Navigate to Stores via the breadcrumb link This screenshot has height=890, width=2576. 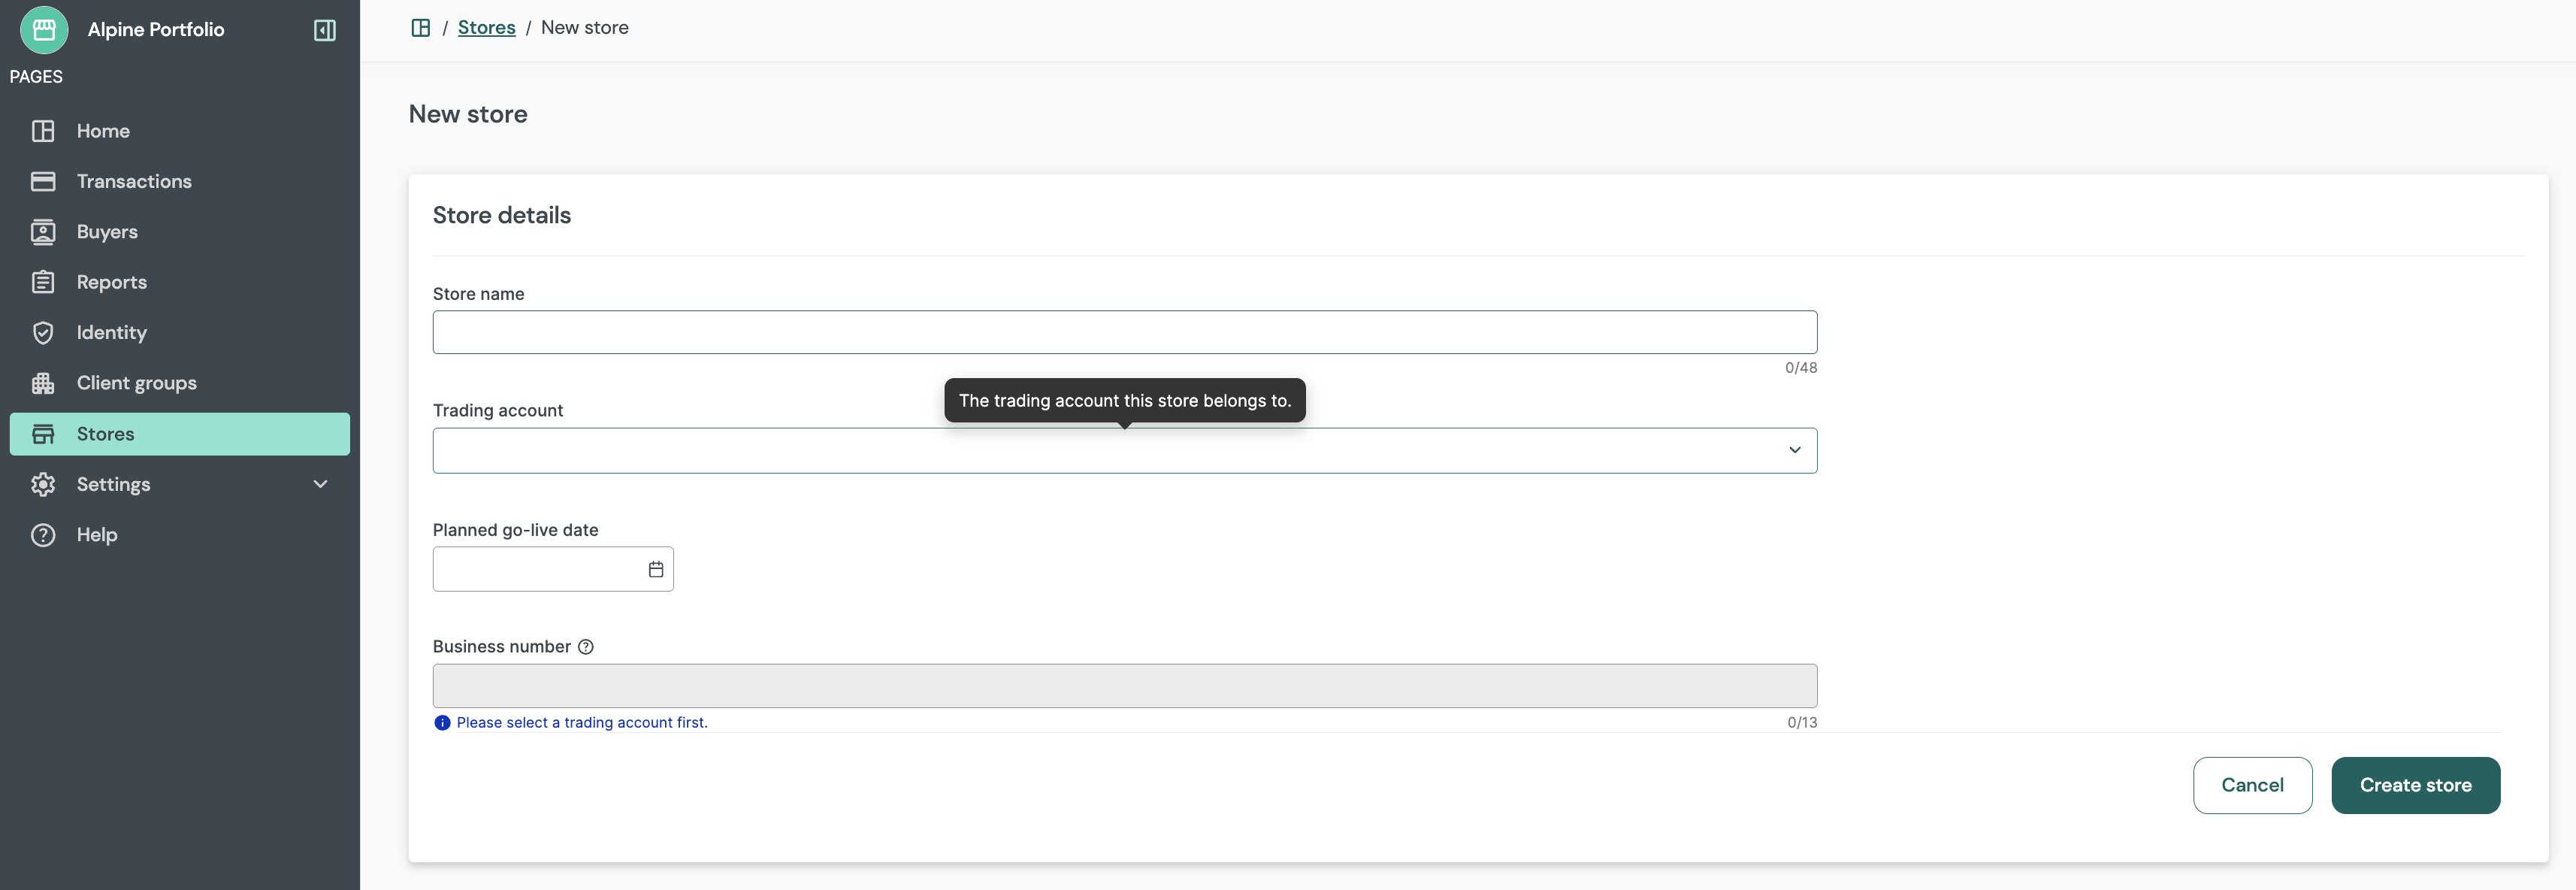tap(486, 27)
